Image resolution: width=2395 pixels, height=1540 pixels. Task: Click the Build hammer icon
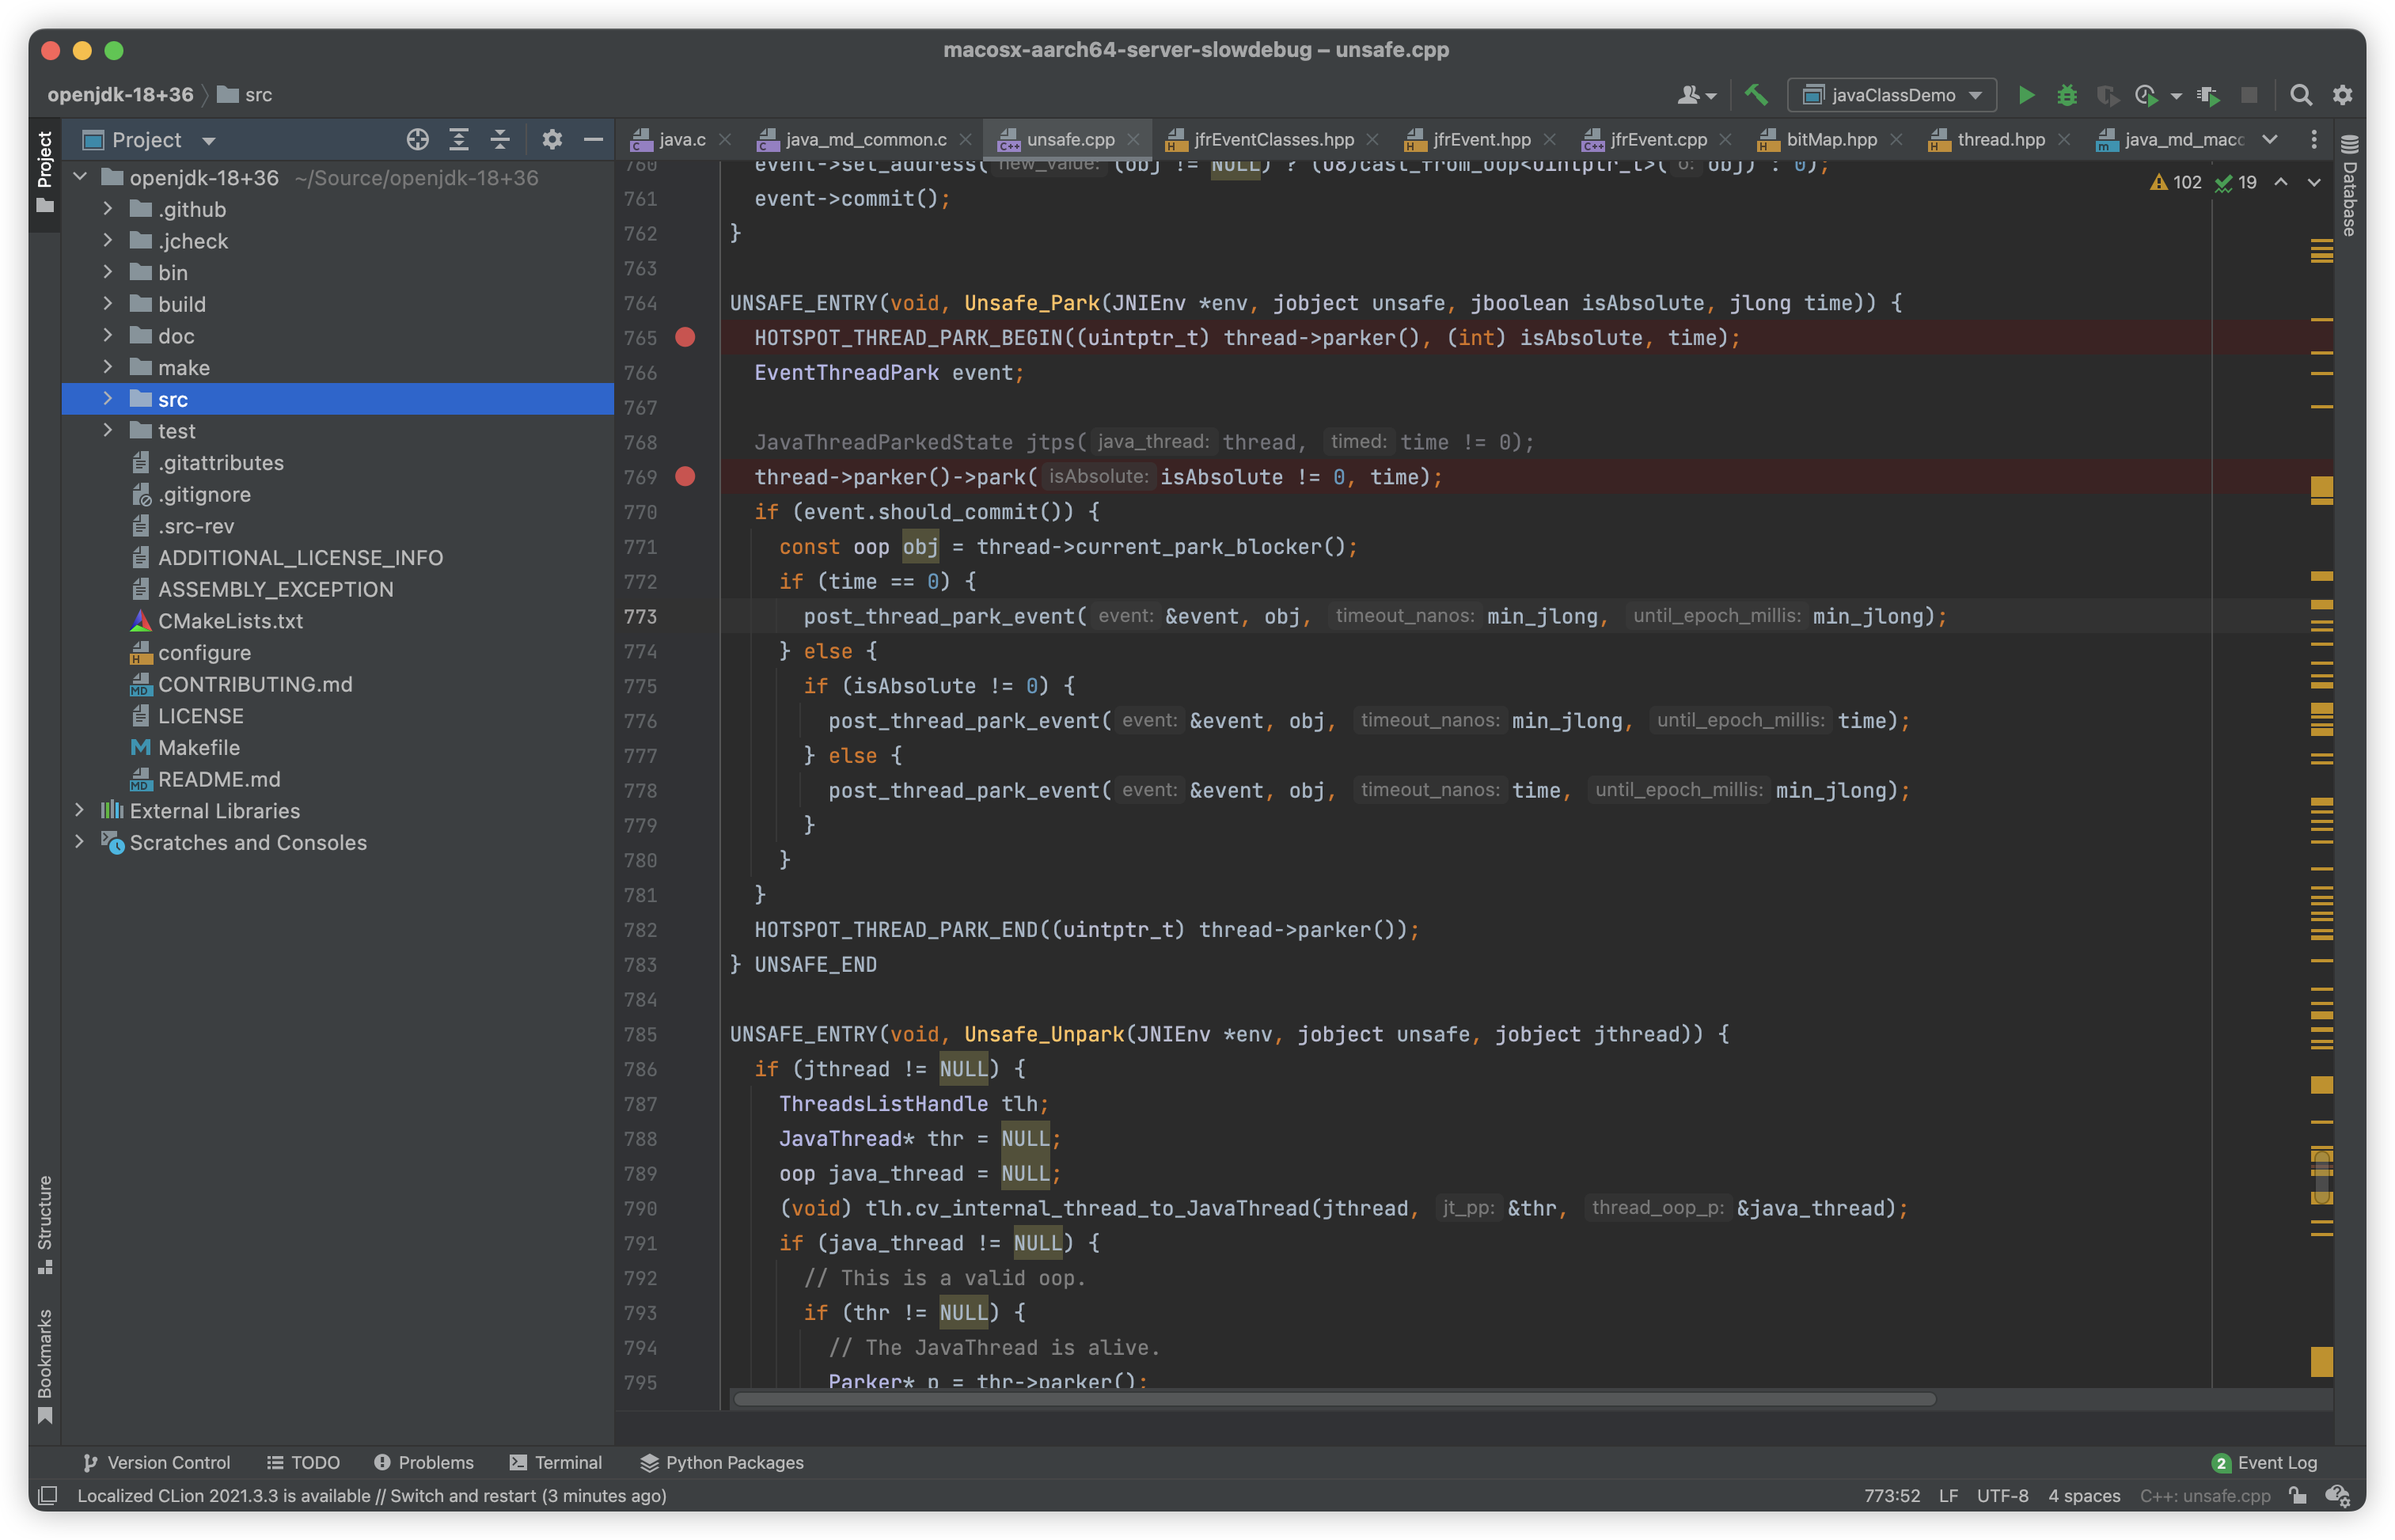[1756, 95]
